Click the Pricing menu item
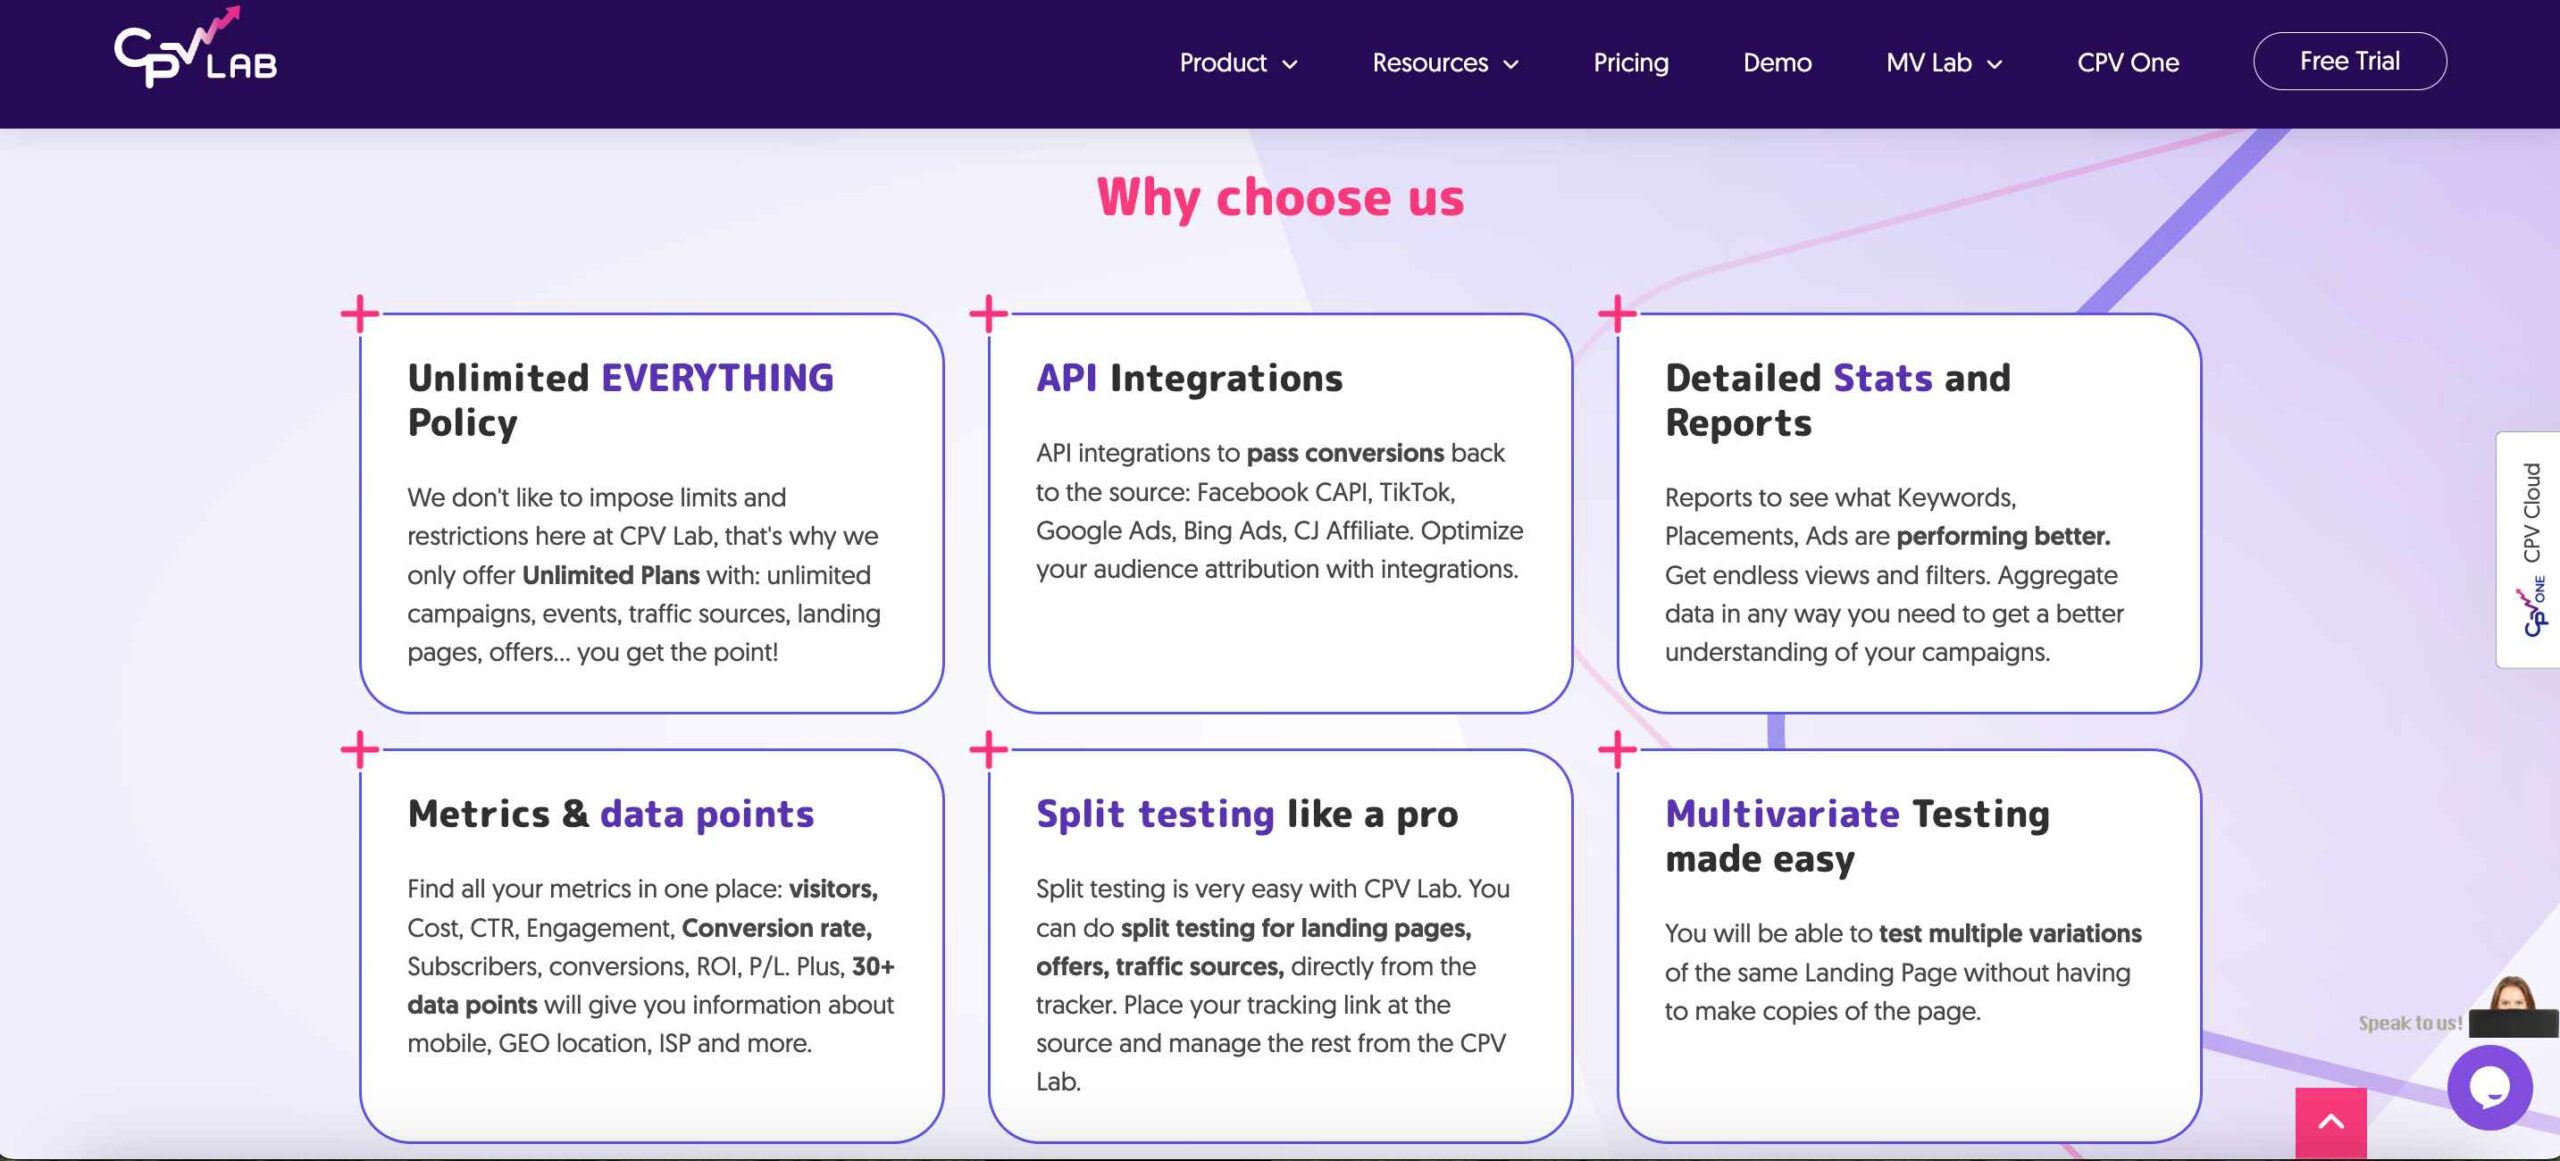The image size is (2560, 1161). pos(1633,60)
